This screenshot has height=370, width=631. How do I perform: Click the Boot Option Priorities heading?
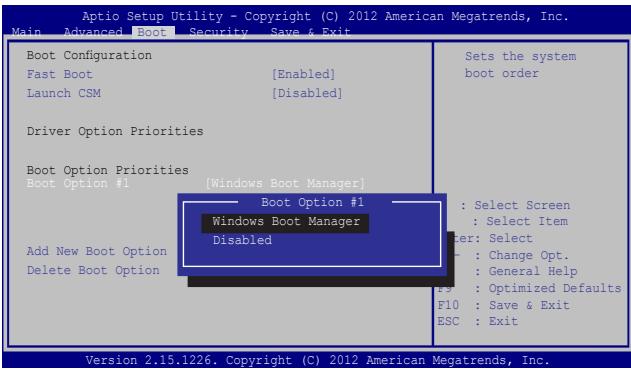107,170
